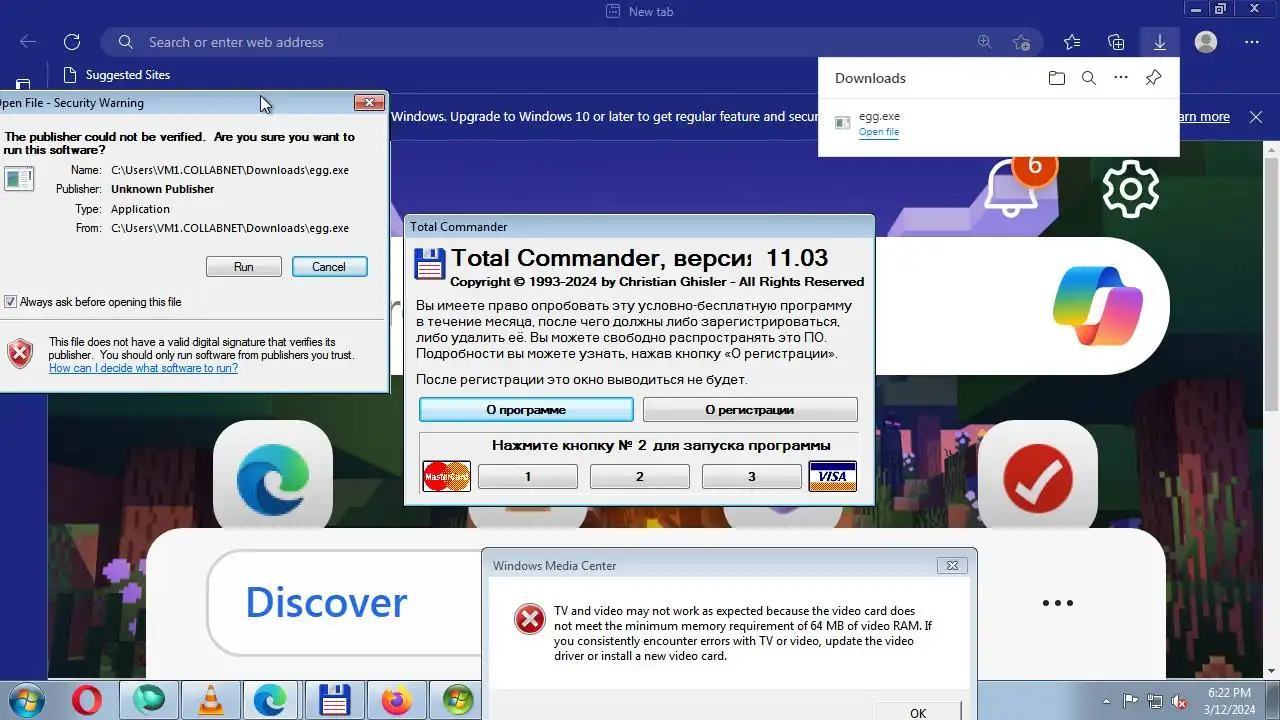Close the Windows Media Center error dialog
Screen dimensions: 1280x720
pyautogui.click(x=953, y=565)
